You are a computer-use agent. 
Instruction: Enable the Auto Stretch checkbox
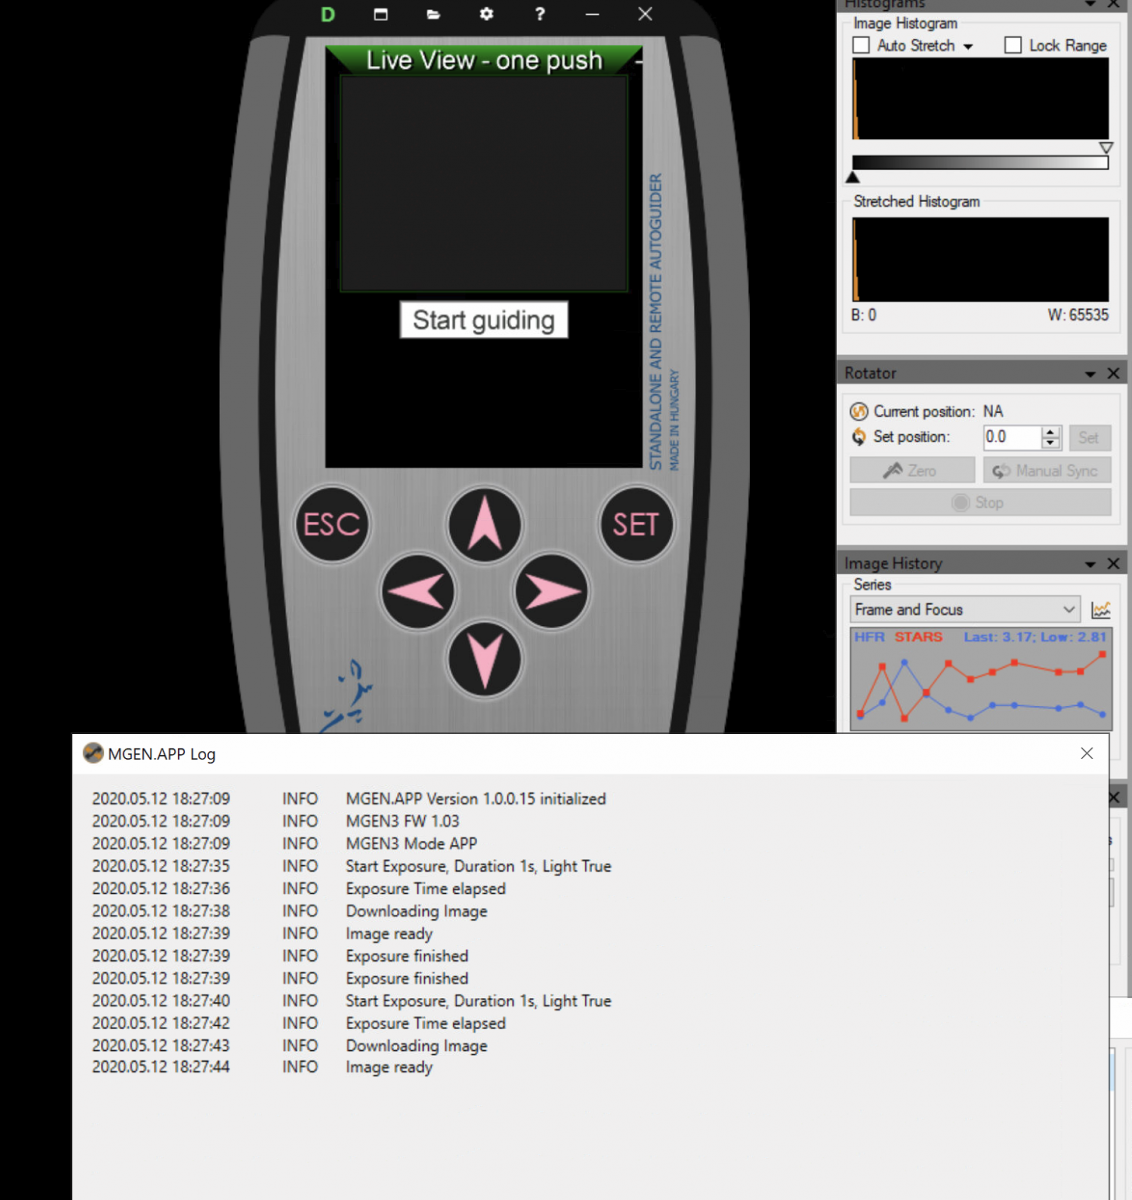[861, 45]
